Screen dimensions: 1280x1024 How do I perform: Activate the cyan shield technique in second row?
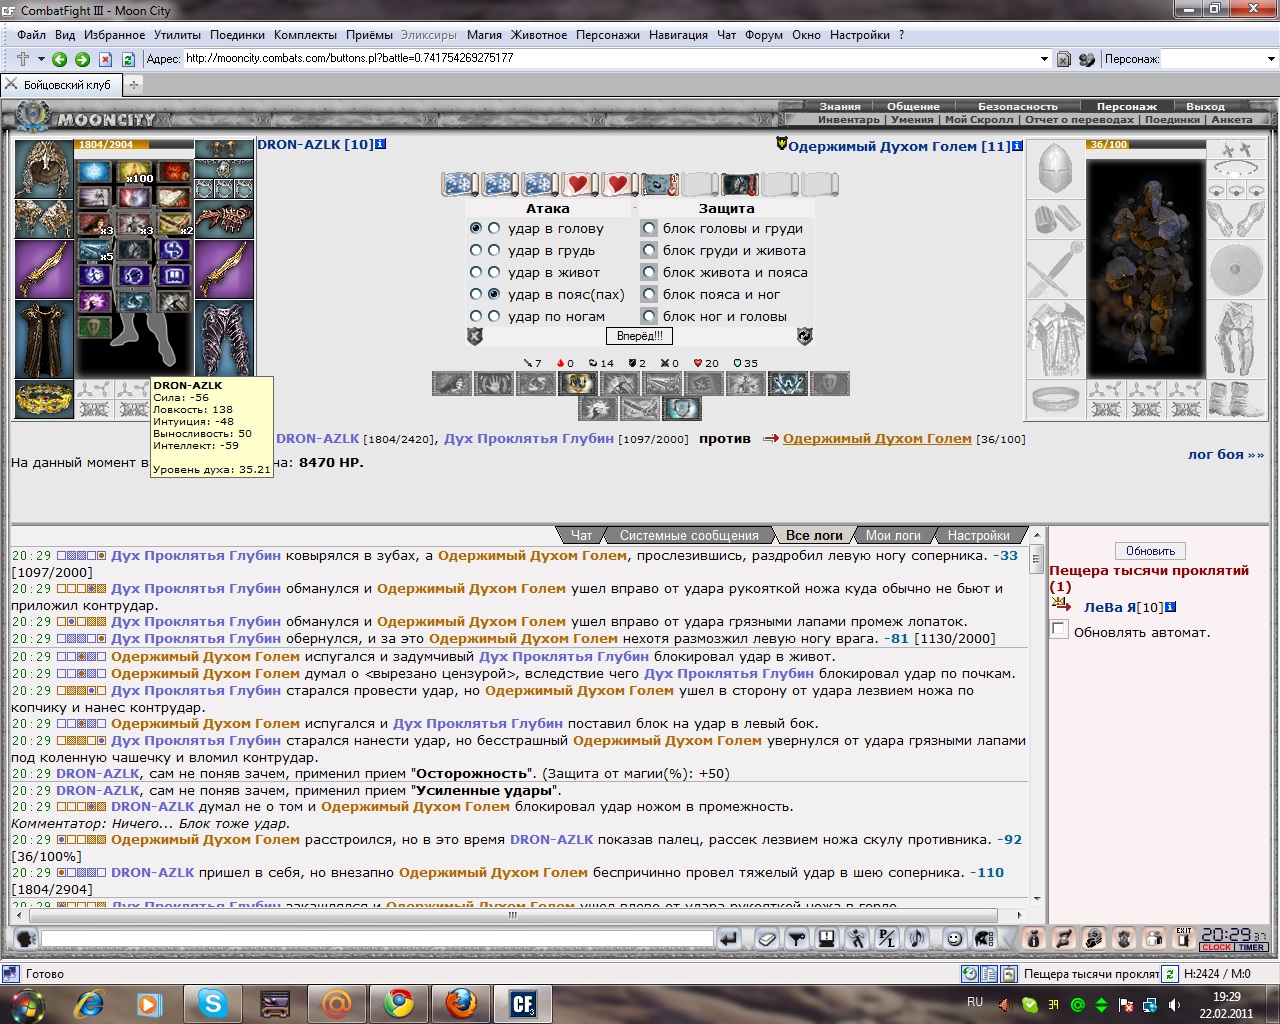pos(682,408)
